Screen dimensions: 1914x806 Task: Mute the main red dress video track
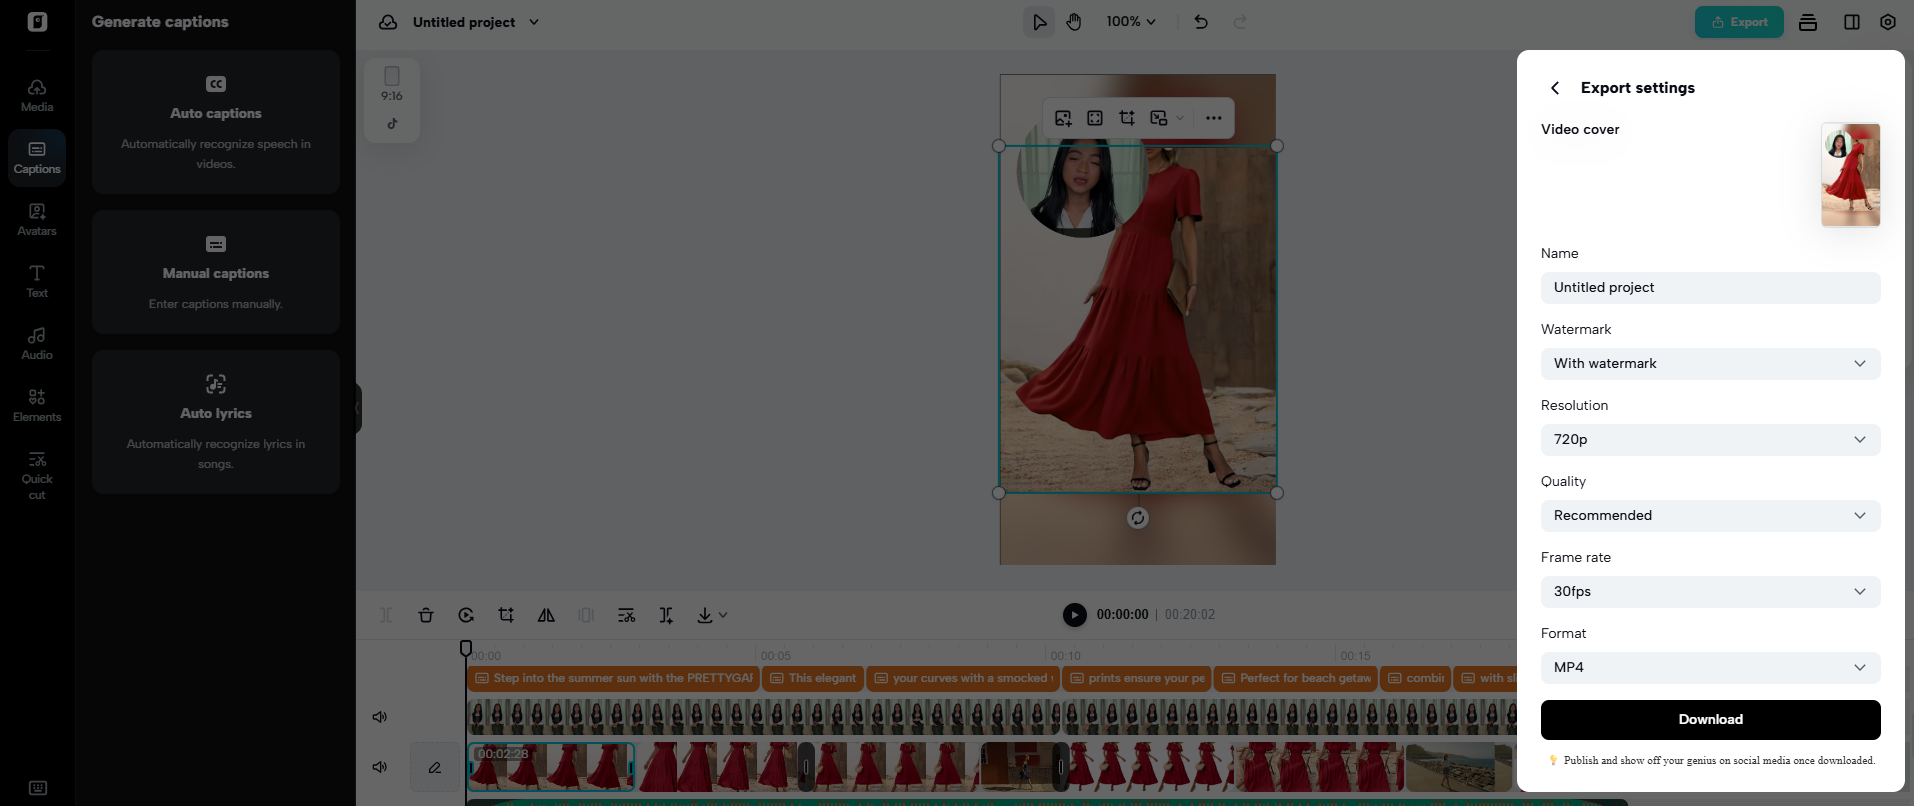[380, 767]
